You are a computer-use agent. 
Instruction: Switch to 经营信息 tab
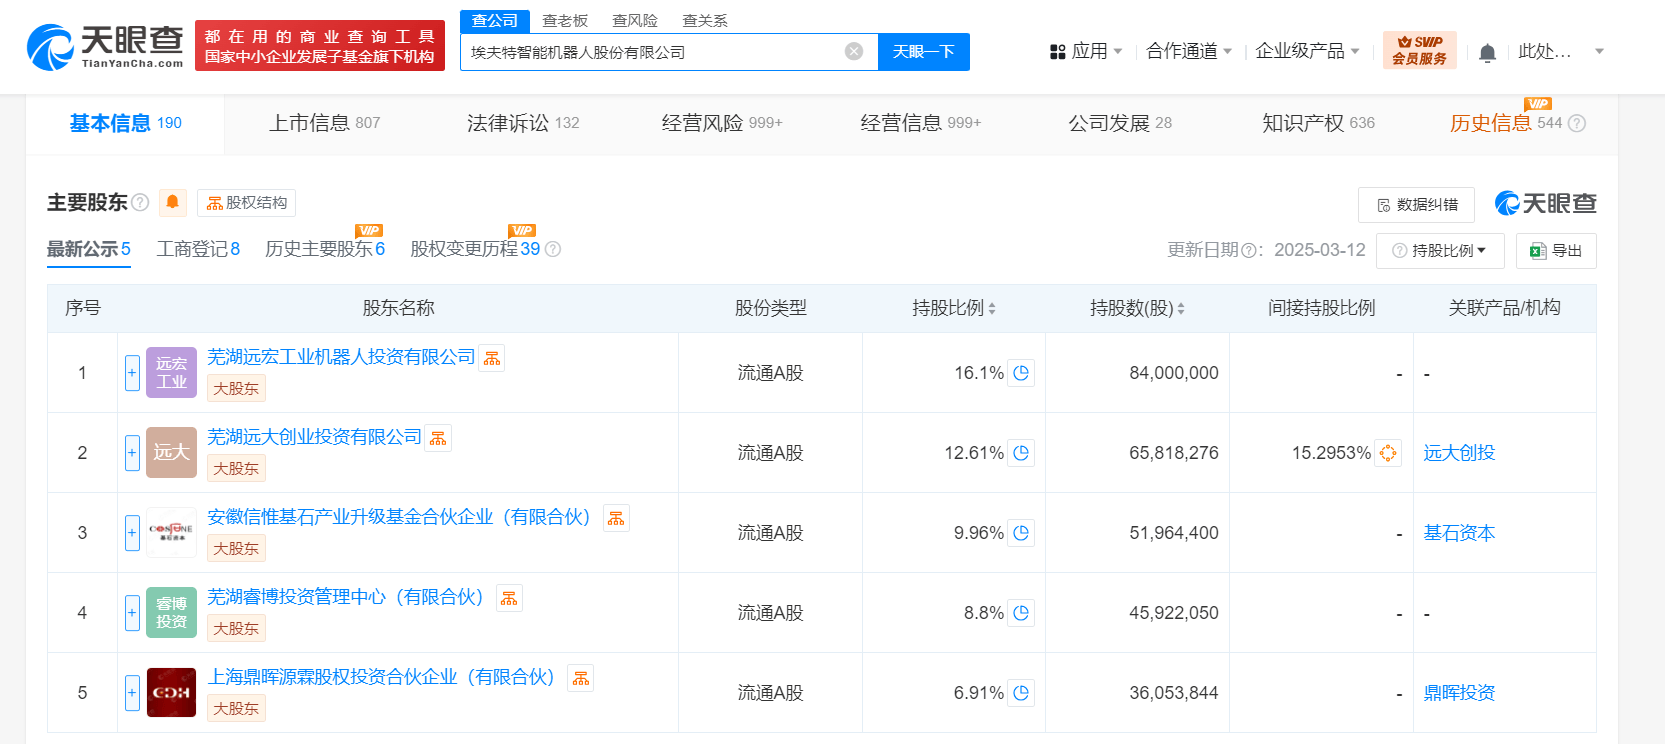[921, 123]
